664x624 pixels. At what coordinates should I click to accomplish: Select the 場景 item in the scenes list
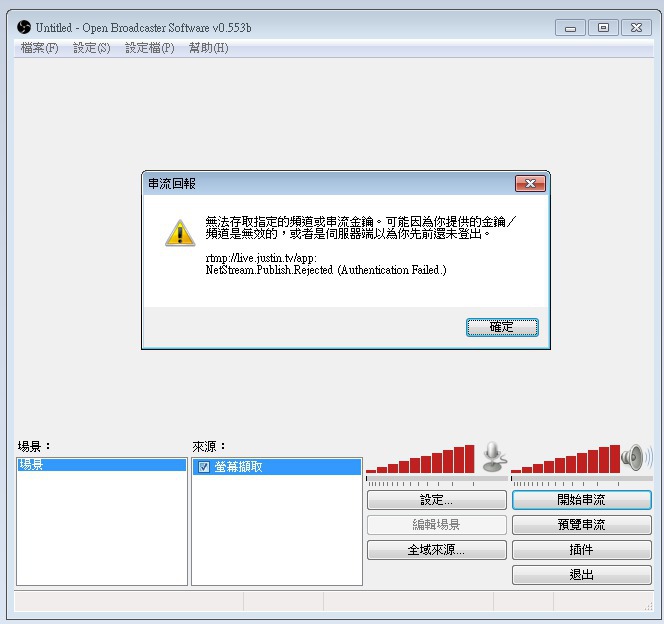102,465
